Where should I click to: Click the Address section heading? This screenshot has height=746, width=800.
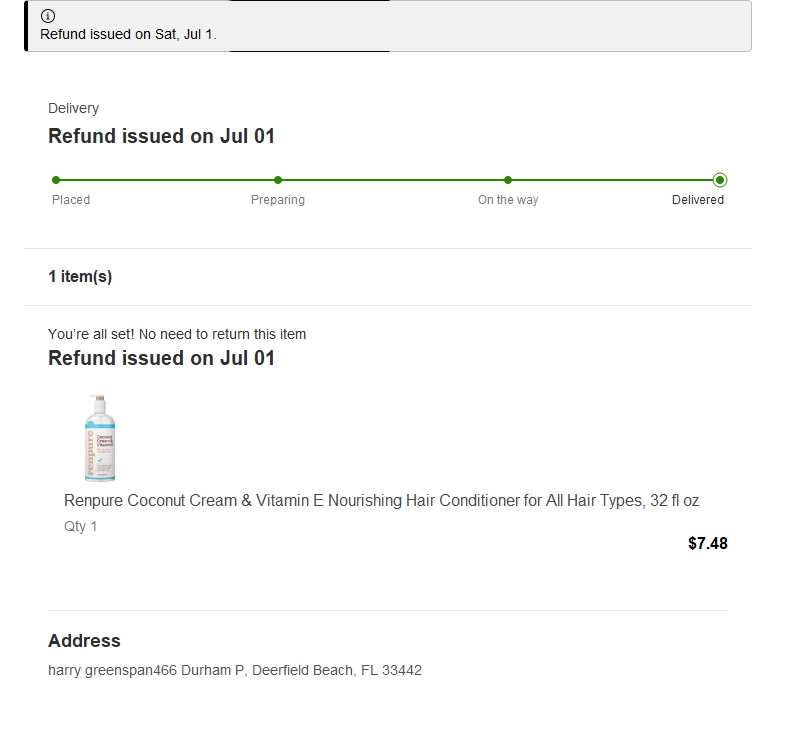(84, 641)
